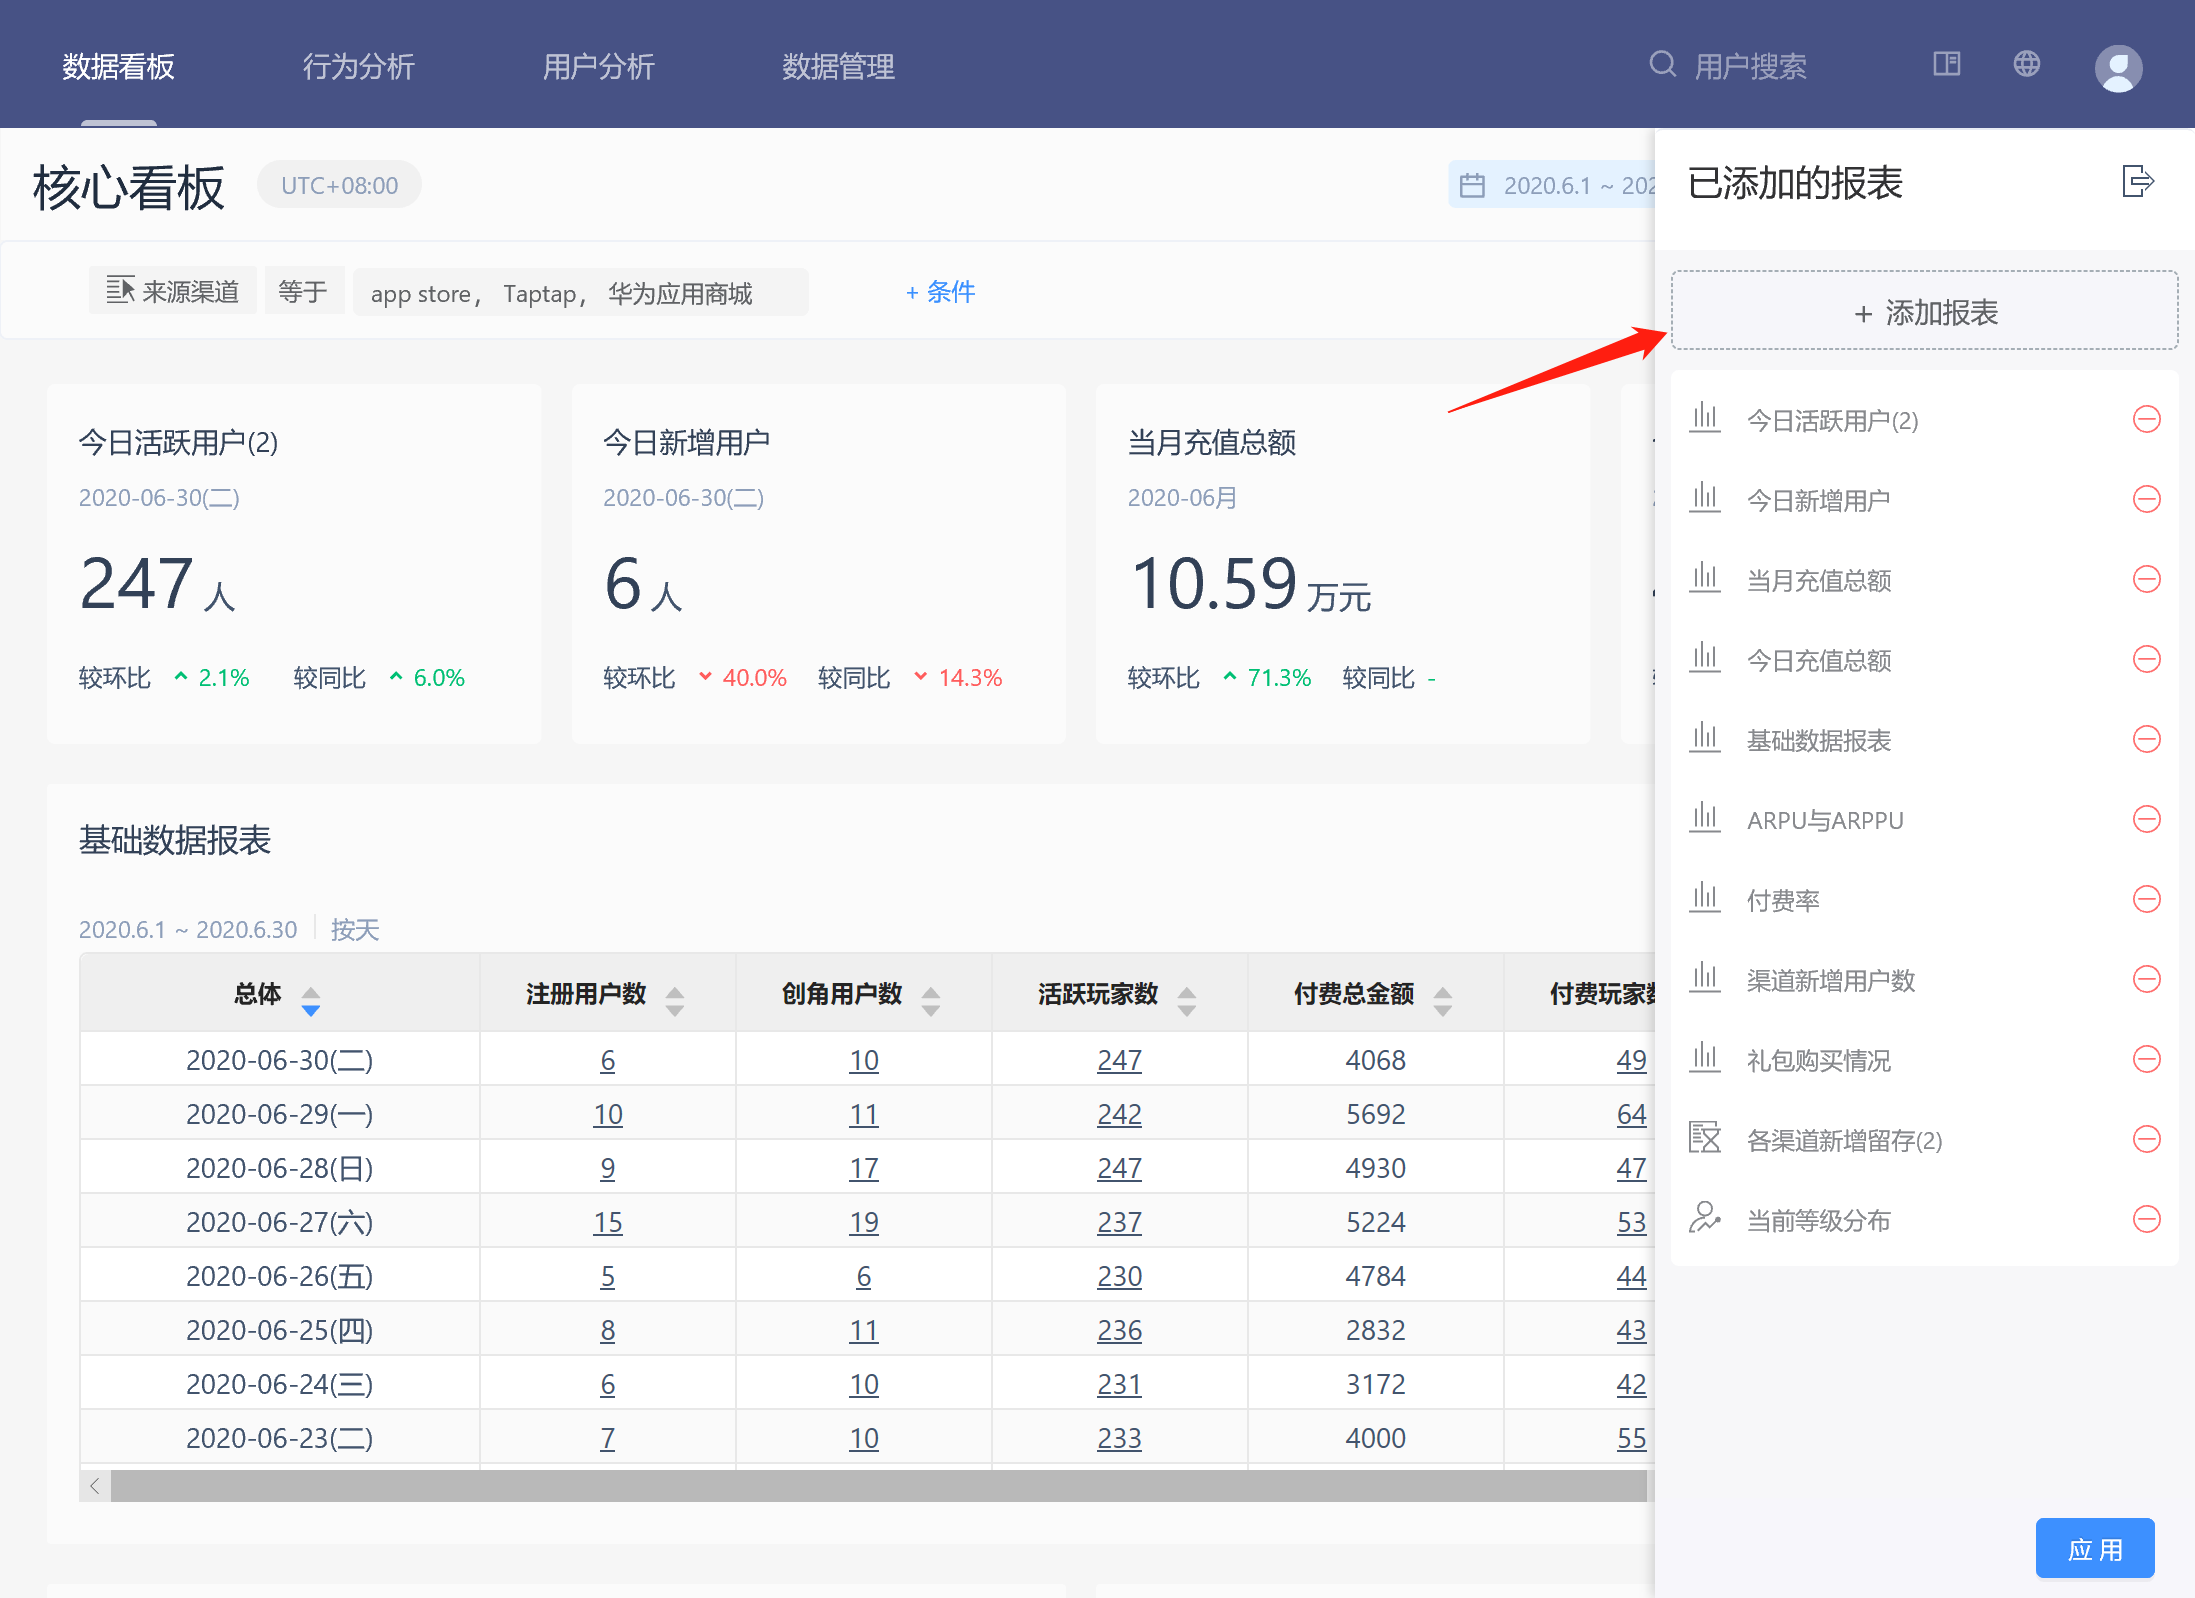
Task: Click the calendar icon in date range
Action: (x=1472, y=185)
